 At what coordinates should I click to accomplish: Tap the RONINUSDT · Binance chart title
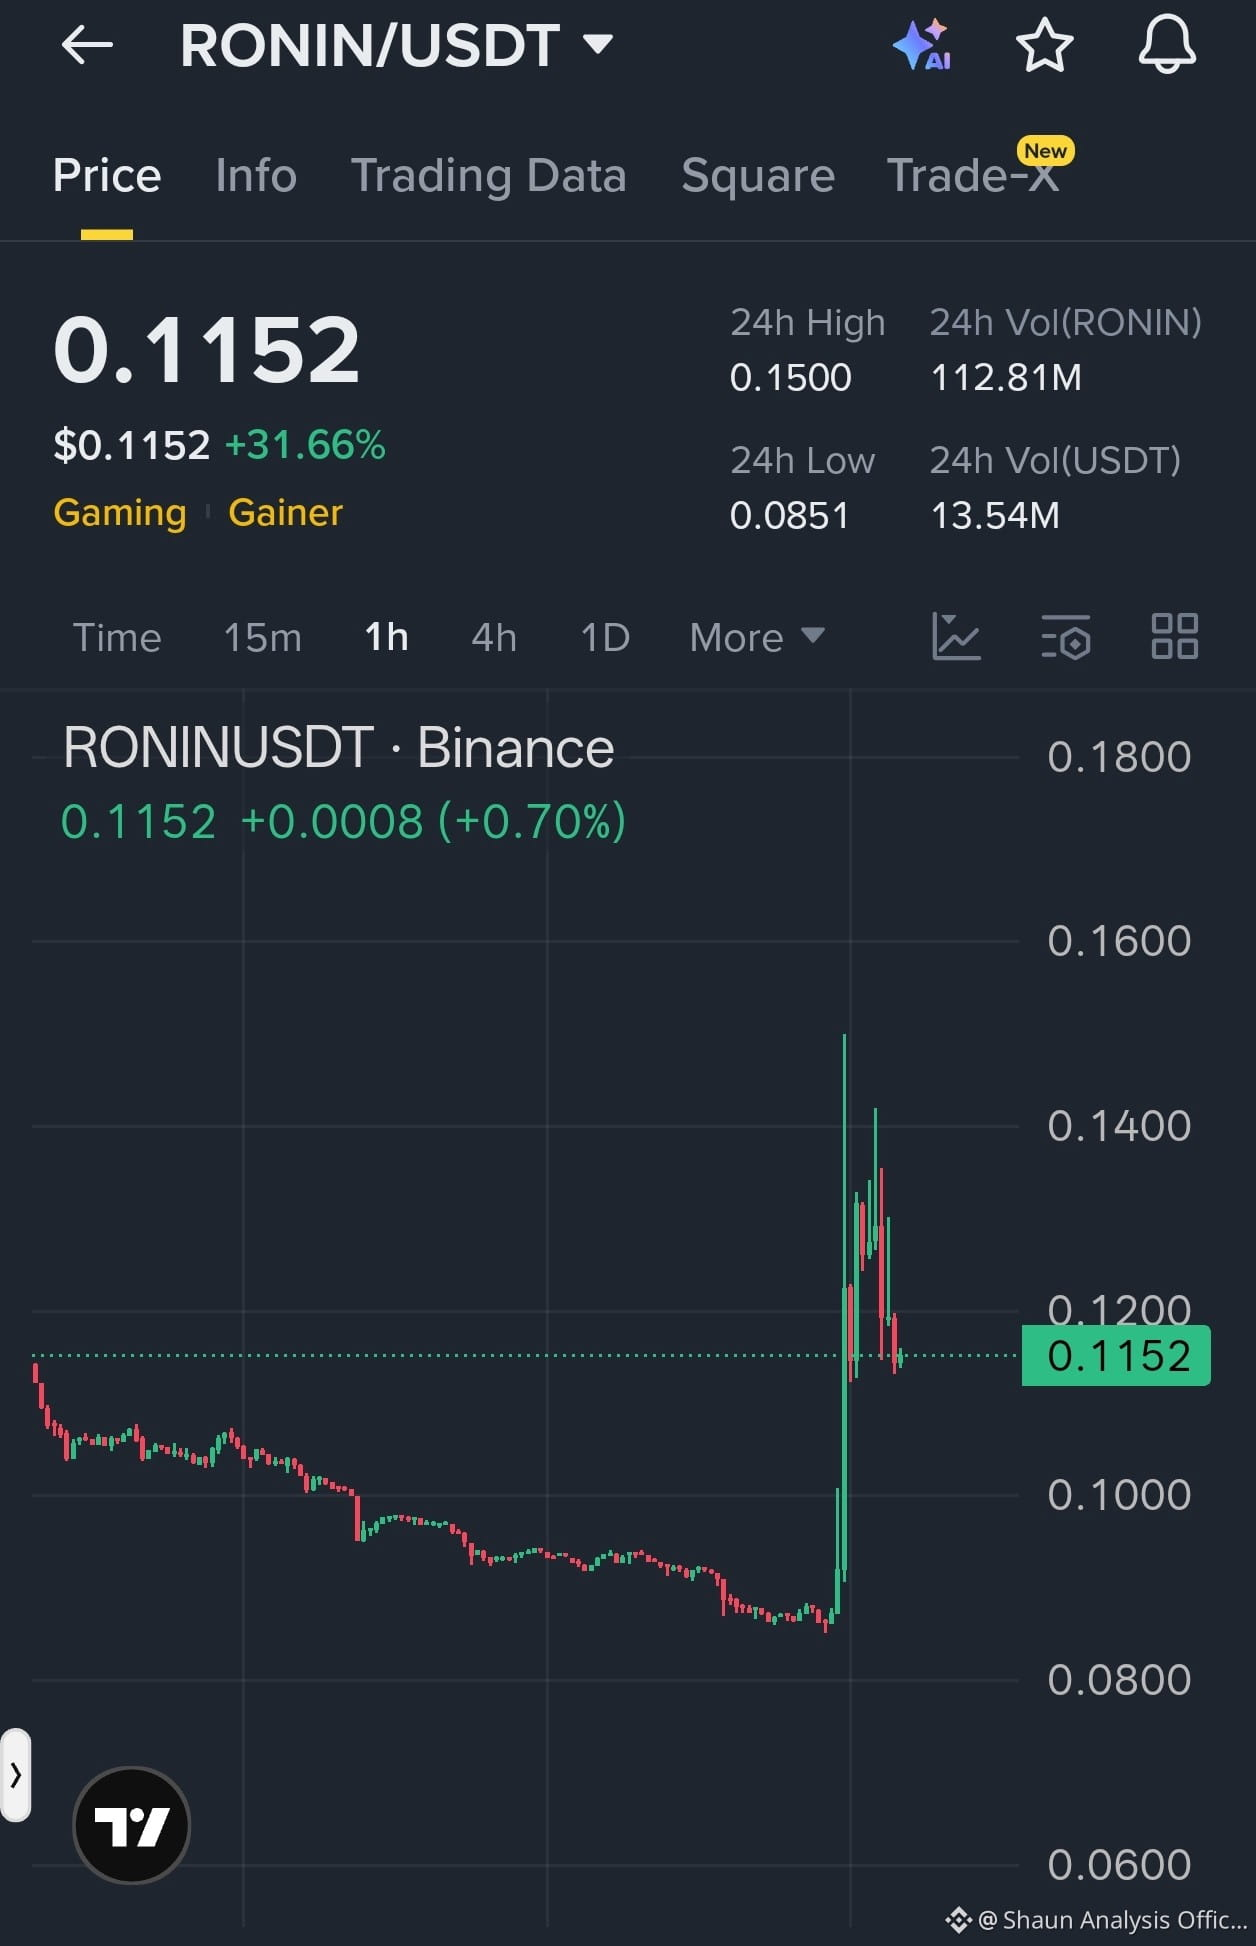pos(339,748)
